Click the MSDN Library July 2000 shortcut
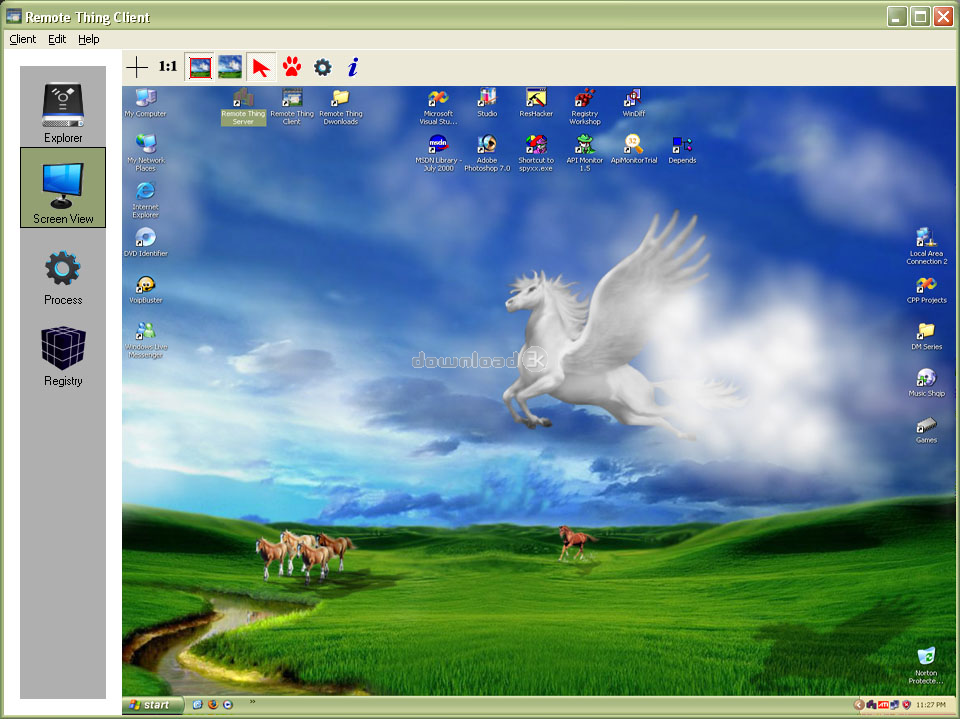 click(438, 153)
